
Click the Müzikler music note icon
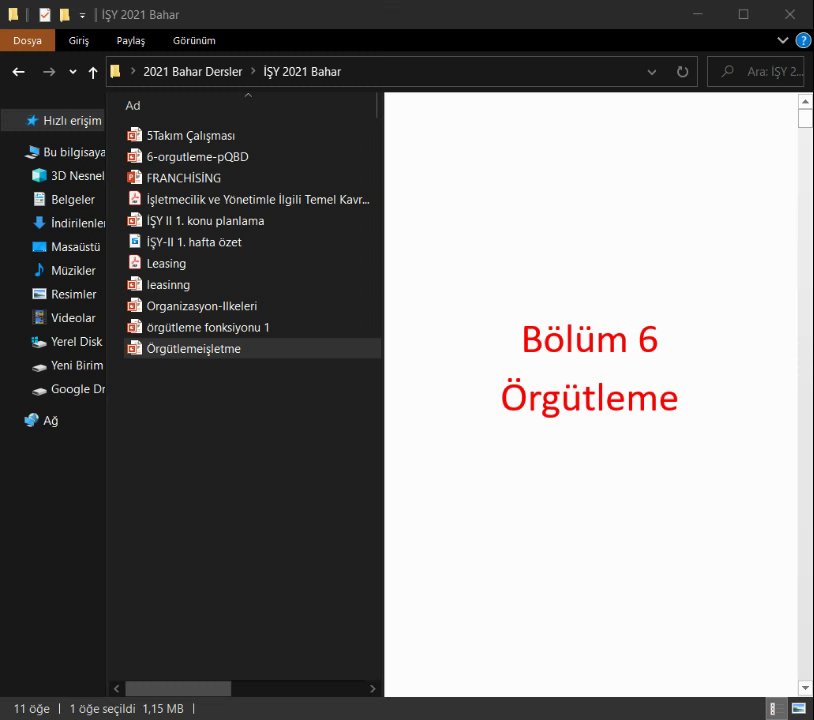pyautogui.click(x=39, y=270)
